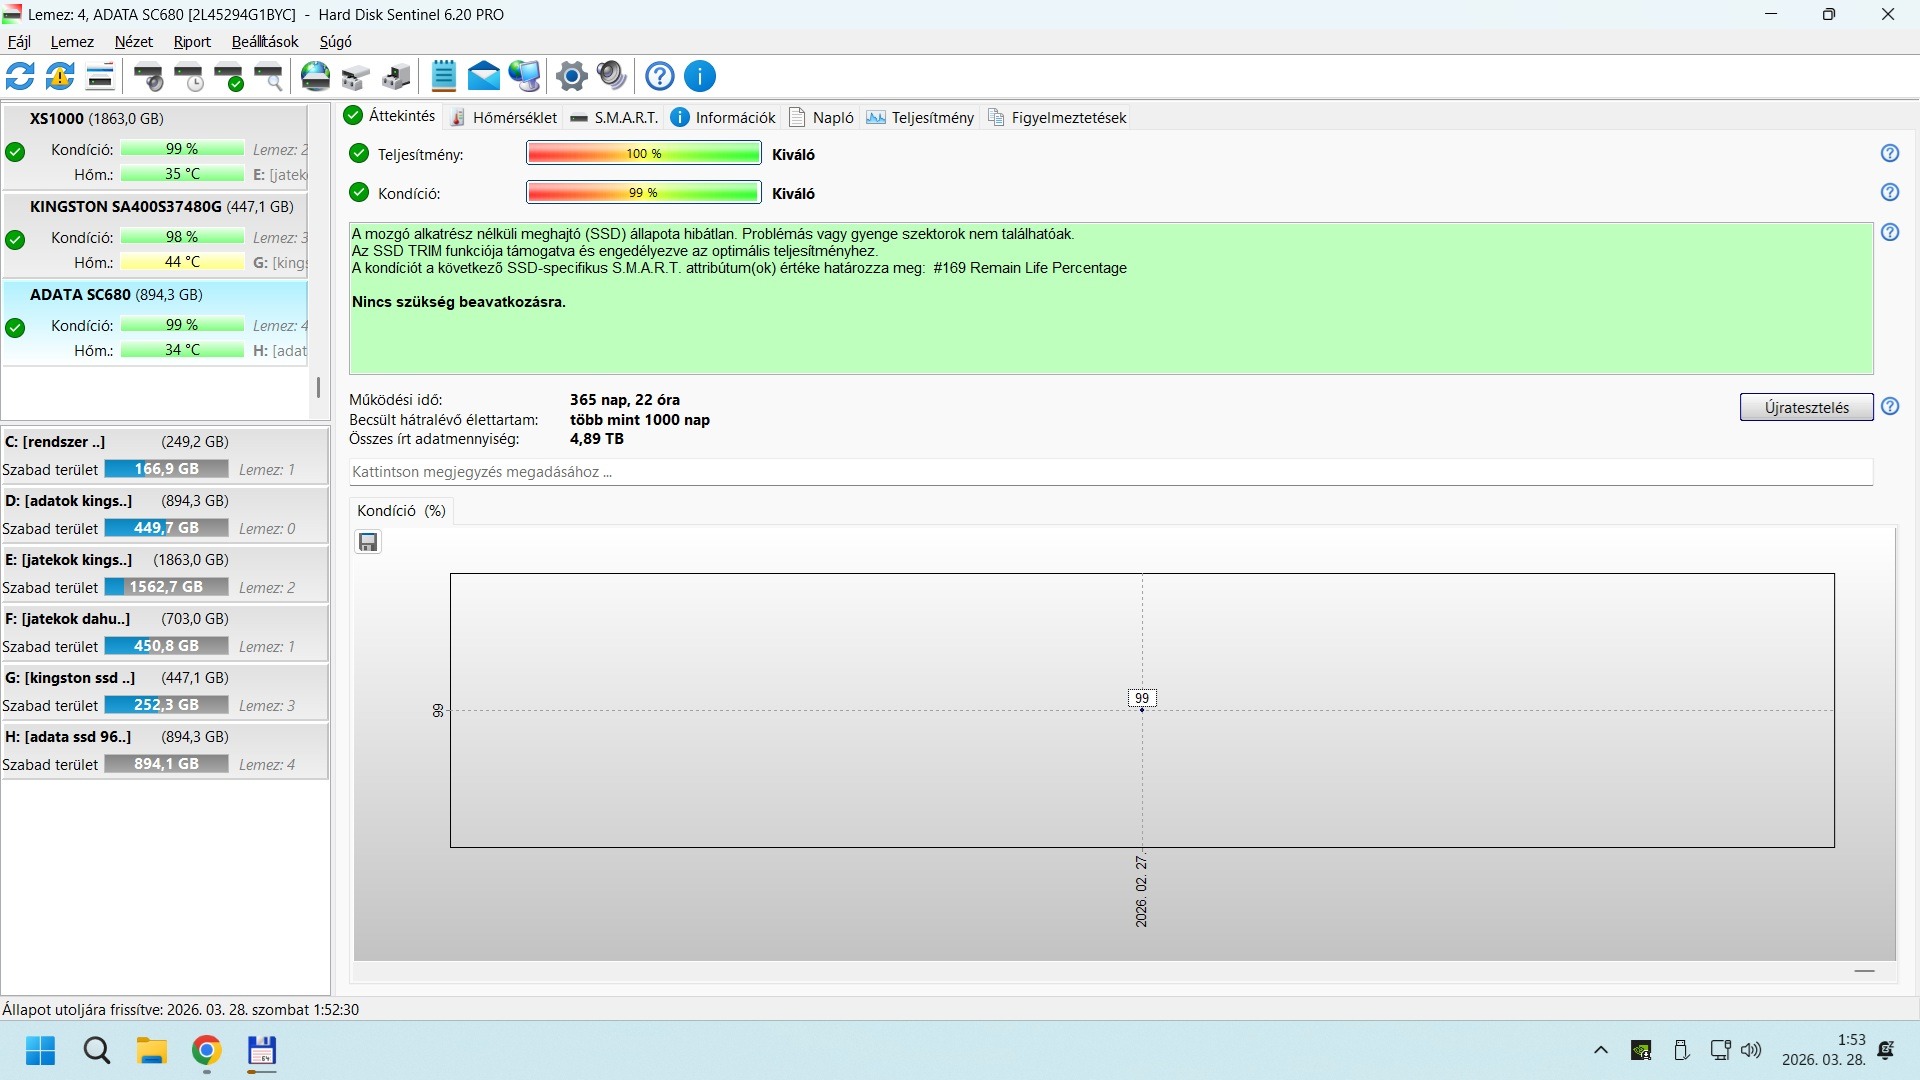Open the Hard Disk Sentinel taskbar icon
Screen dimensions: 1920x1080
[x=261, y=1051]
